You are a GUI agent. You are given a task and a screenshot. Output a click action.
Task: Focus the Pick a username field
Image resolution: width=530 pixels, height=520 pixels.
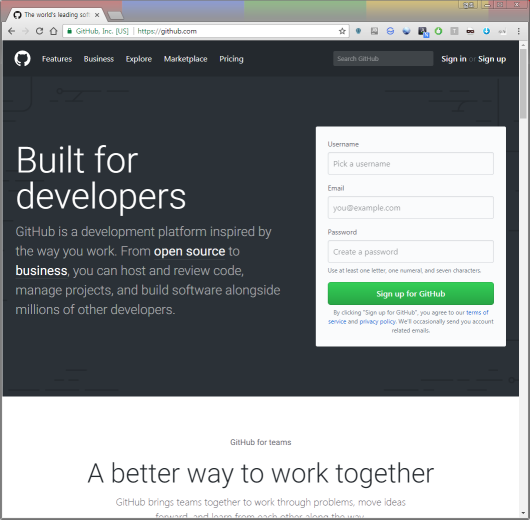point(410,164)
